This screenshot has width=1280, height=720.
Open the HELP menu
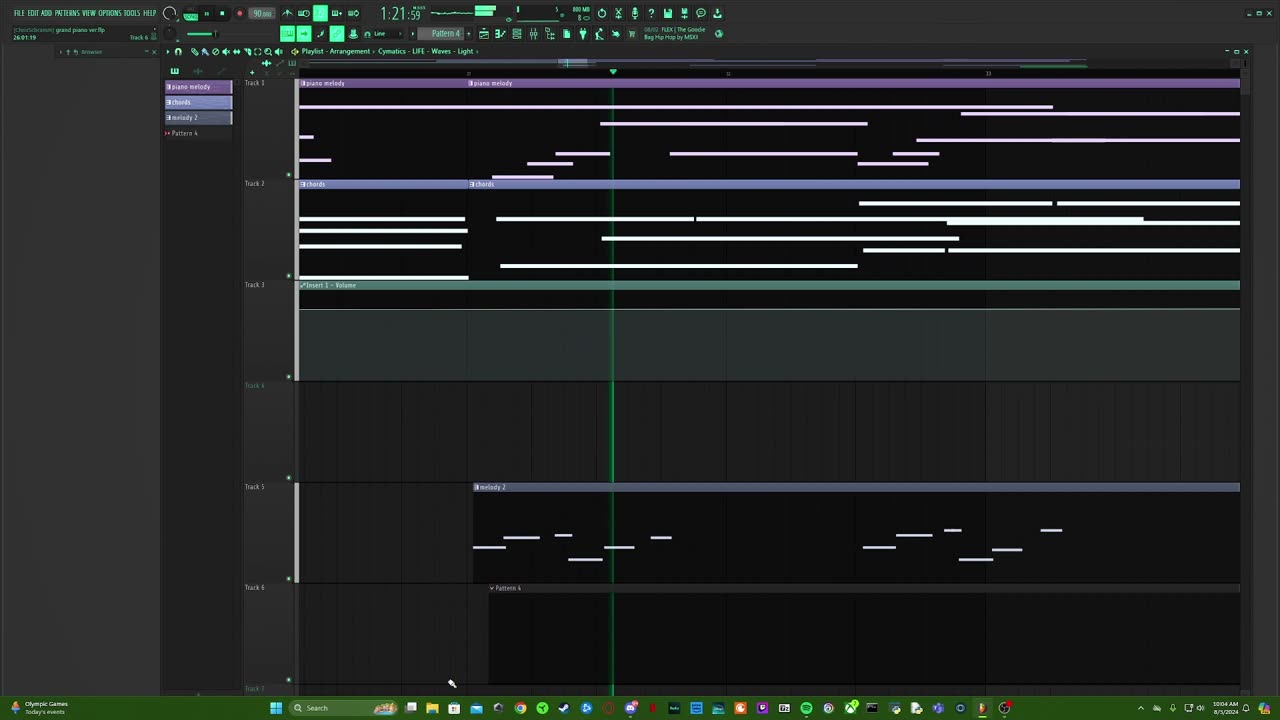pos(150,13)
